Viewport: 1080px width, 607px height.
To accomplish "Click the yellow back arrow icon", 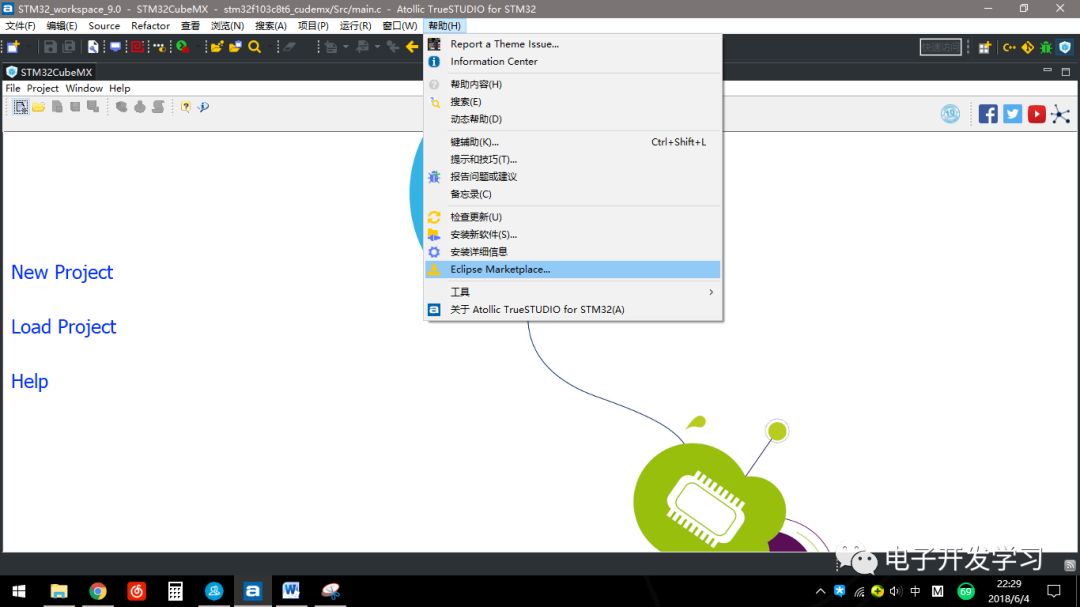I will [412, 47].
